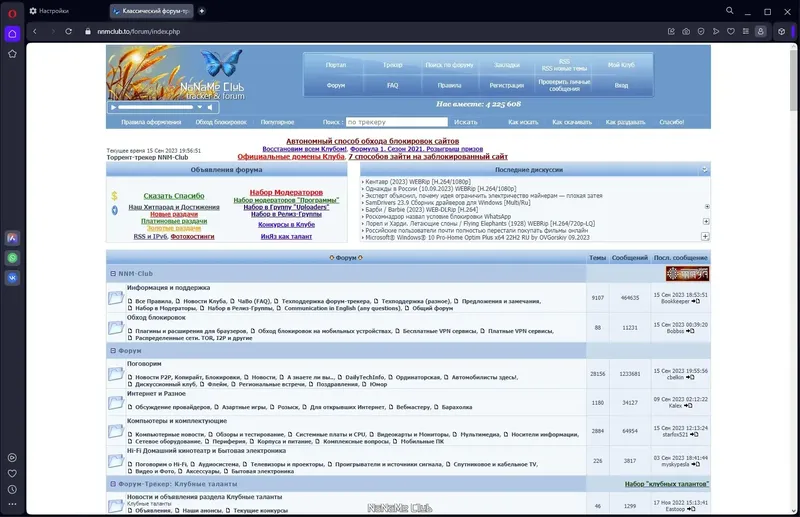Open audio player dropdown arrow
The image size is (800, 517).
[200, 107]
